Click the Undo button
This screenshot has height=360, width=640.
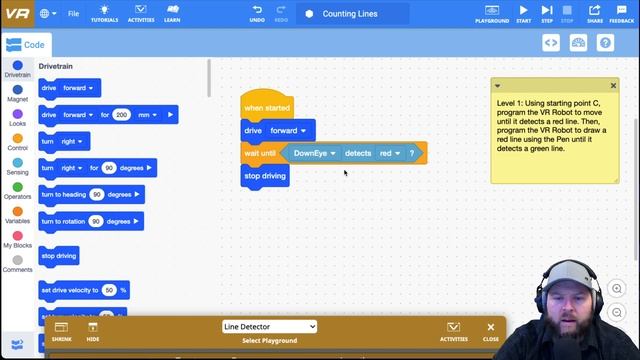pos(257,13)
